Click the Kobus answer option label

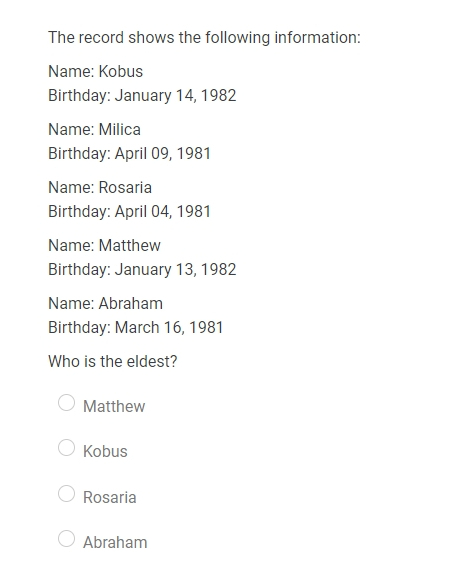(105, 452)
